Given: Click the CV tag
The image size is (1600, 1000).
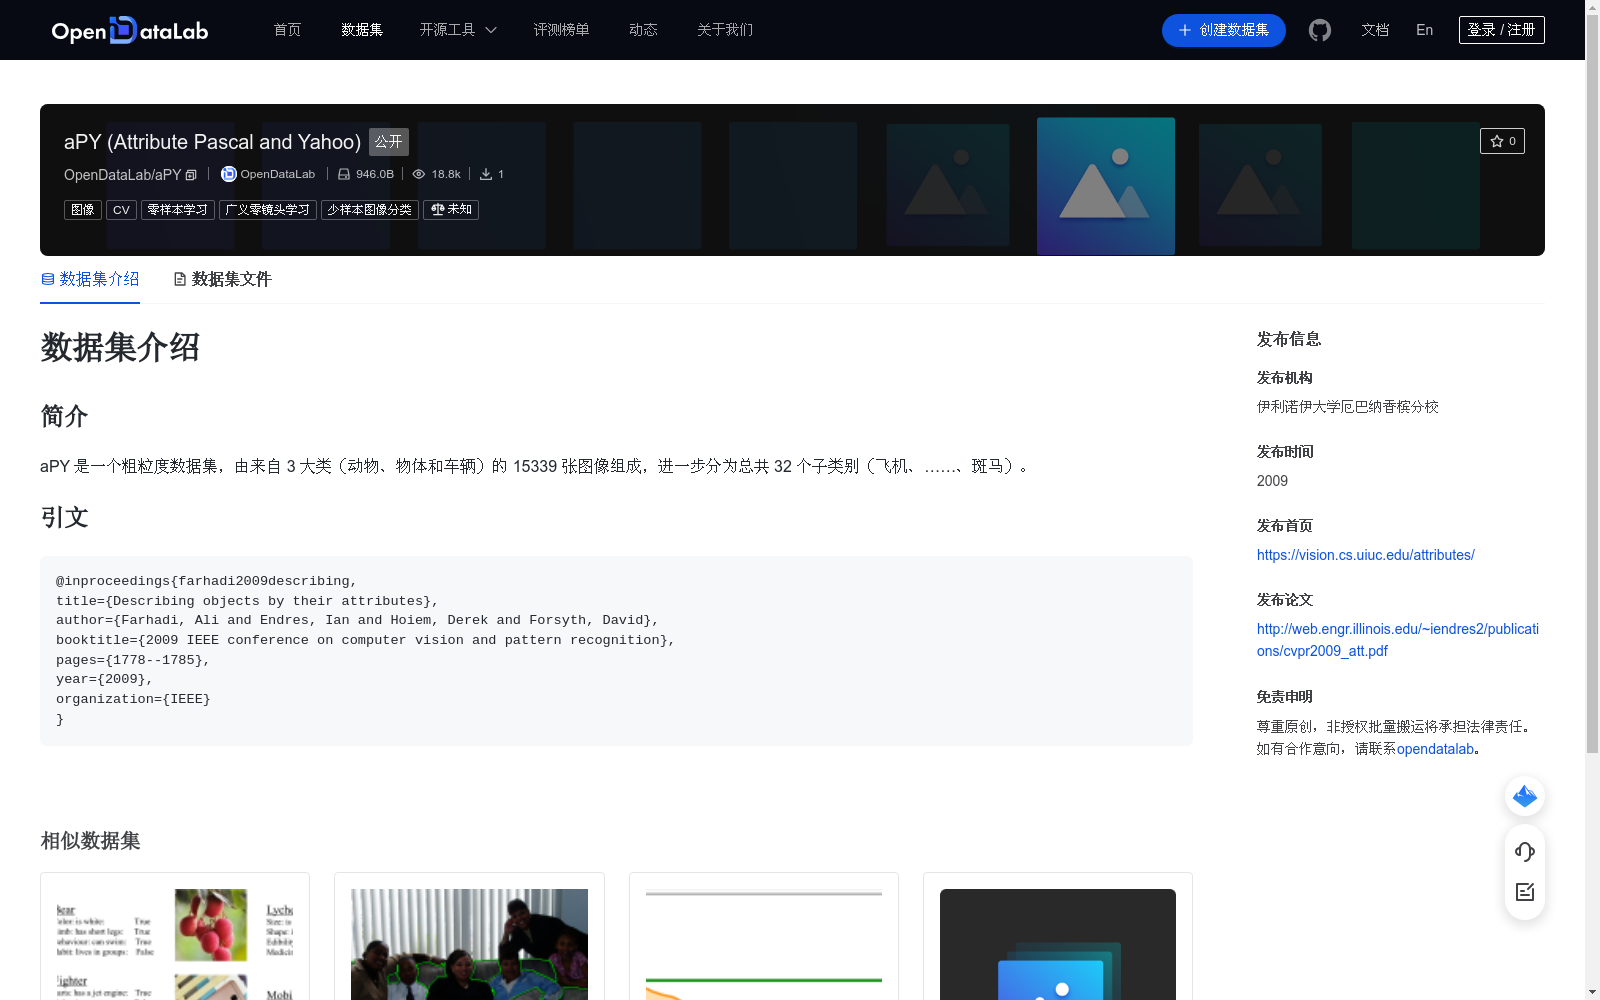Looking at the screenshot, I should click(x=121, y=210).
